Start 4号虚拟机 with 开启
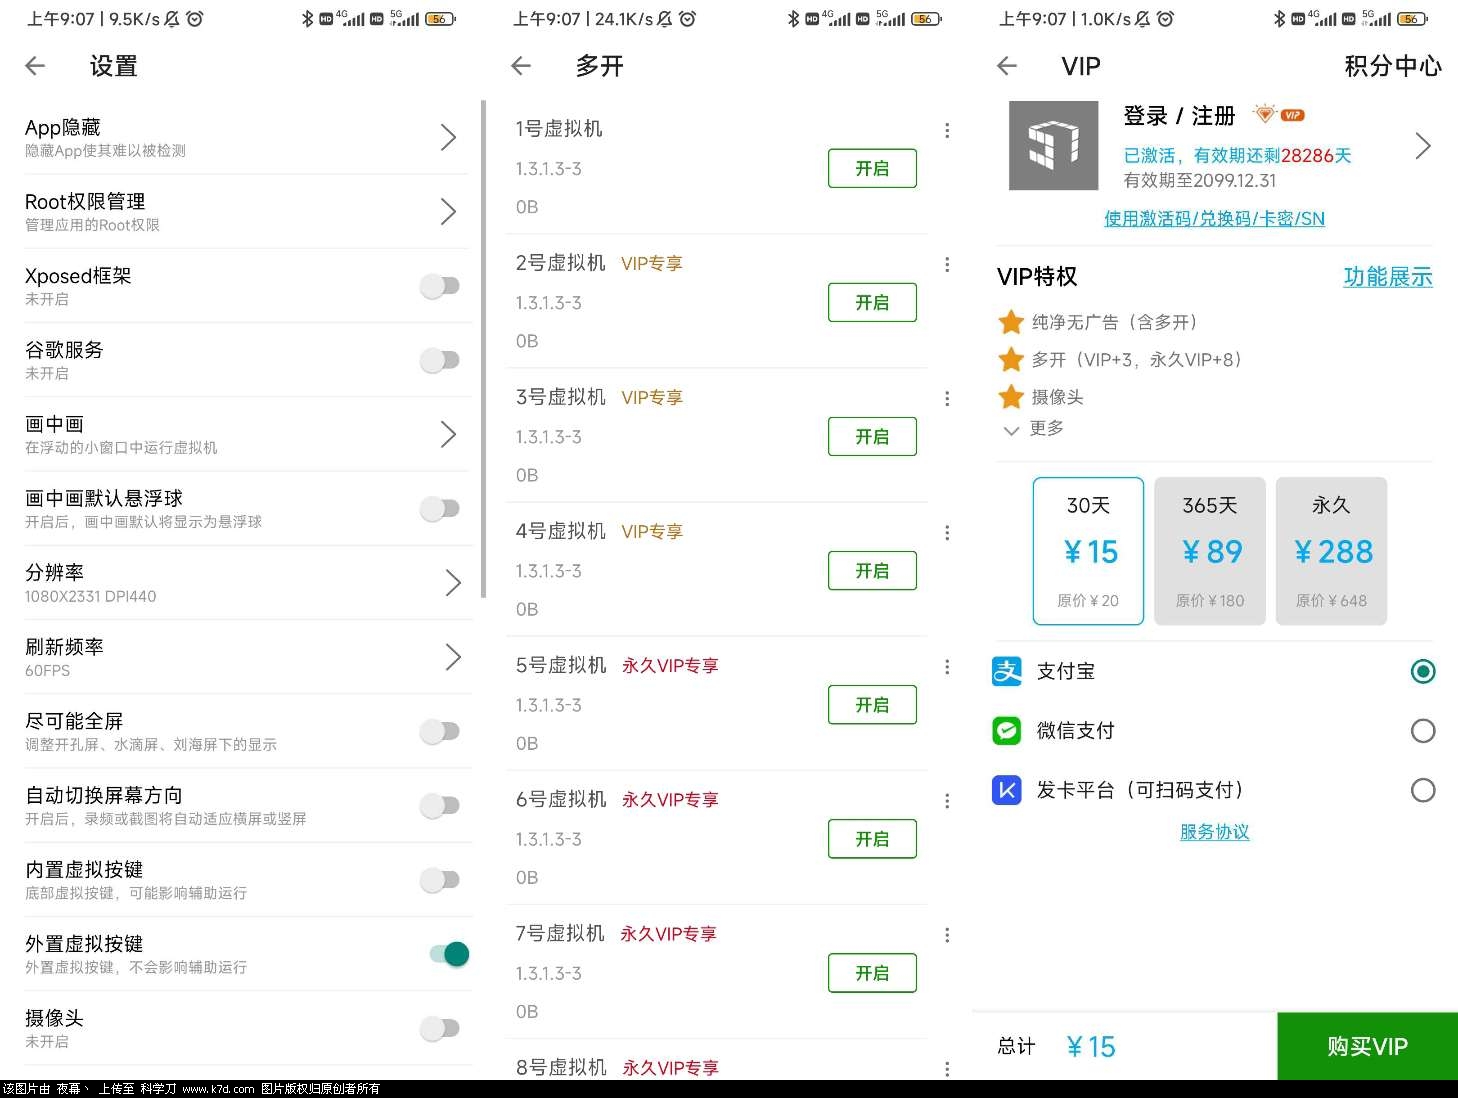The image size is (1458, 1098). (872, 570)
